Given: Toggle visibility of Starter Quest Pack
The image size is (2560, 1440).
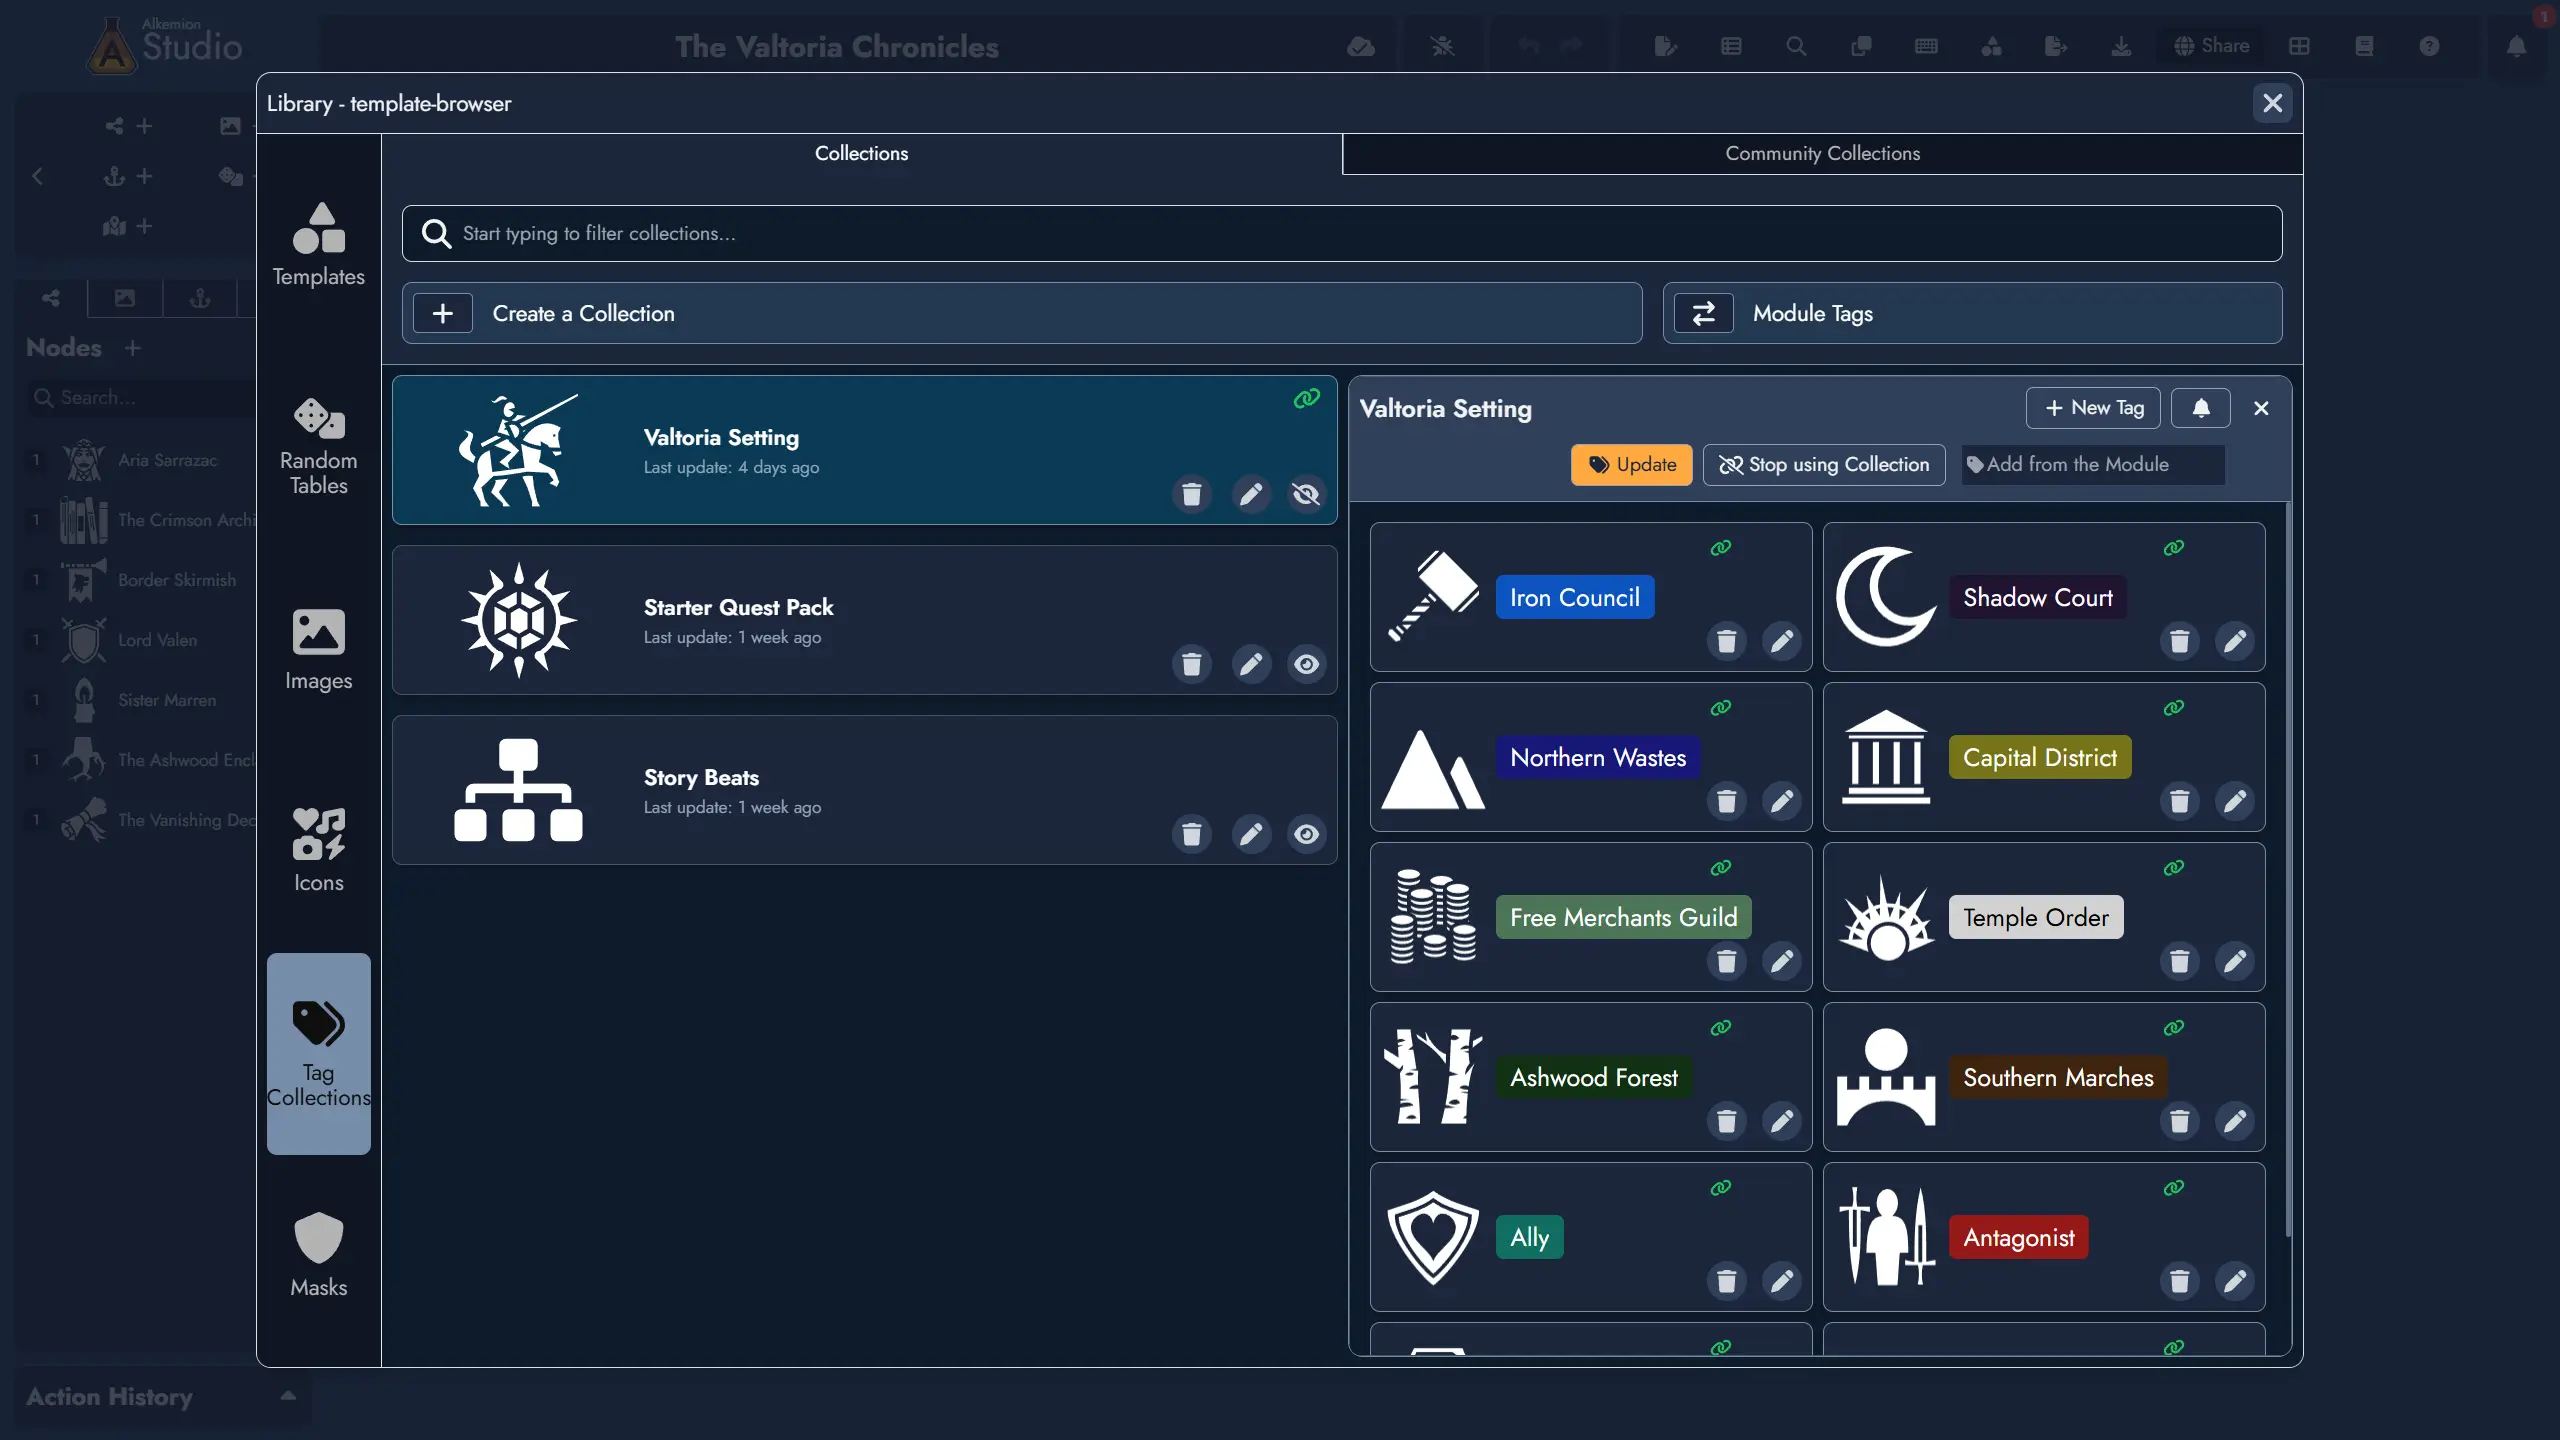Looking at the screenshot, I should [1306, 664].
